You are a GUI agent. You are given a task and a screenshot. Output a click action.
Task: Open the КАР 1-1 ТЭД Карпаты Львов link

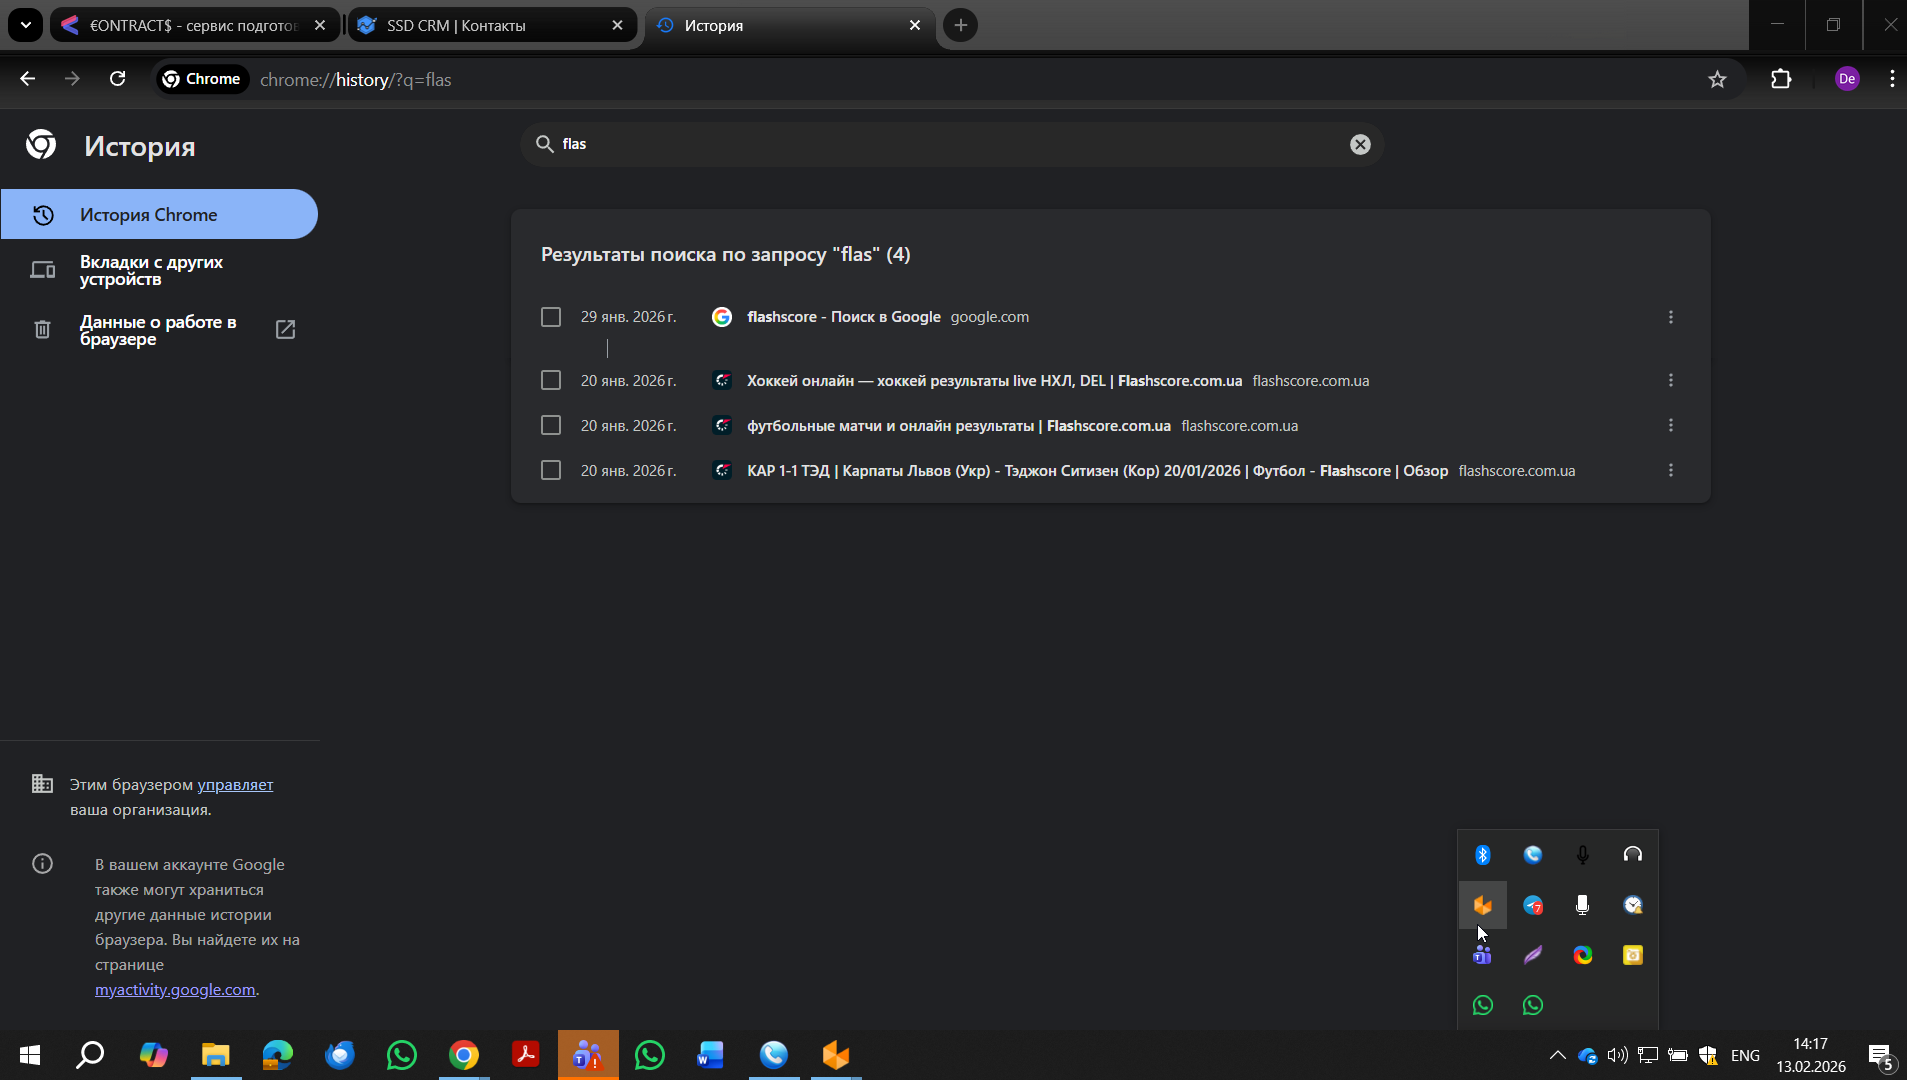pyautogui.click(x=1097, y=470)
